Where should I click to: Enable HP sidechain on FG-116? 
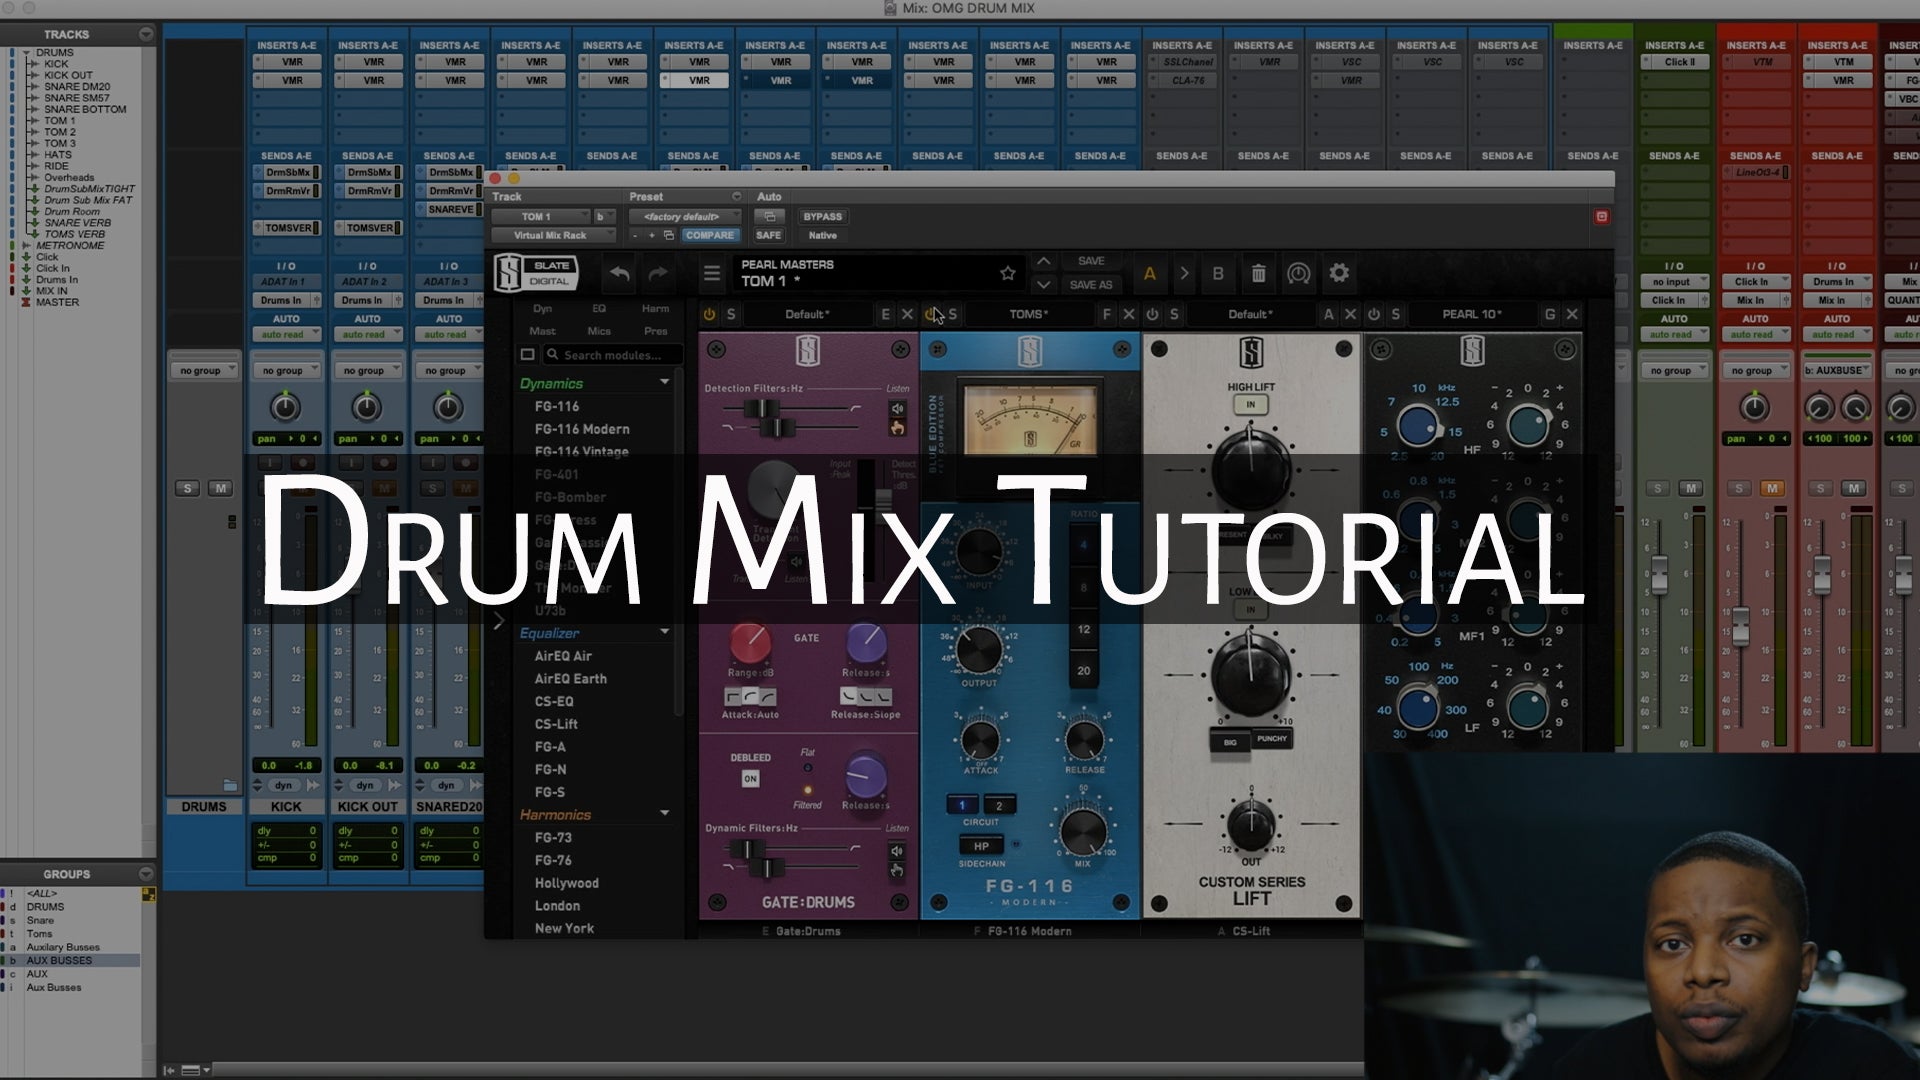(981, 846)
